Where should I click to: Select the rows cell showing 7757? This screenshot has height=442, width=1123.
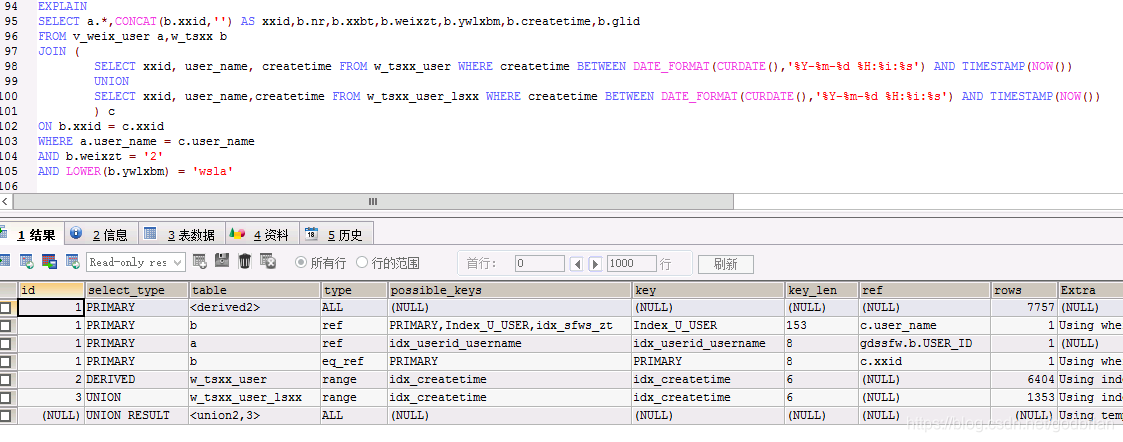click(1024, 307)
